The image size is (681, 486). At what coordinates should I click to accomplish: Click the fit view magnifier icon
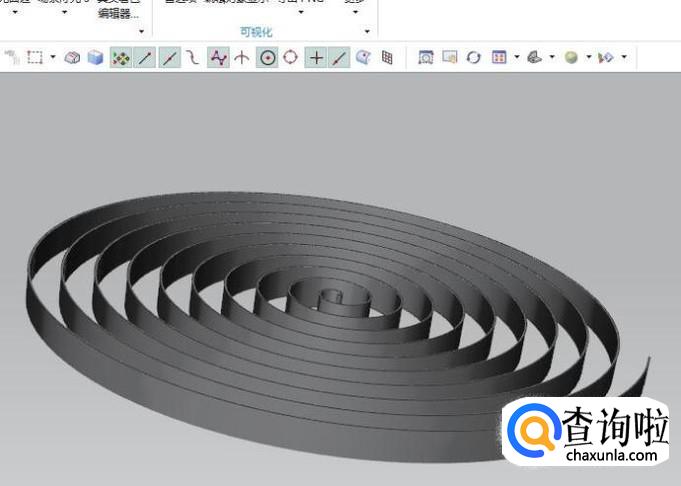426,58
